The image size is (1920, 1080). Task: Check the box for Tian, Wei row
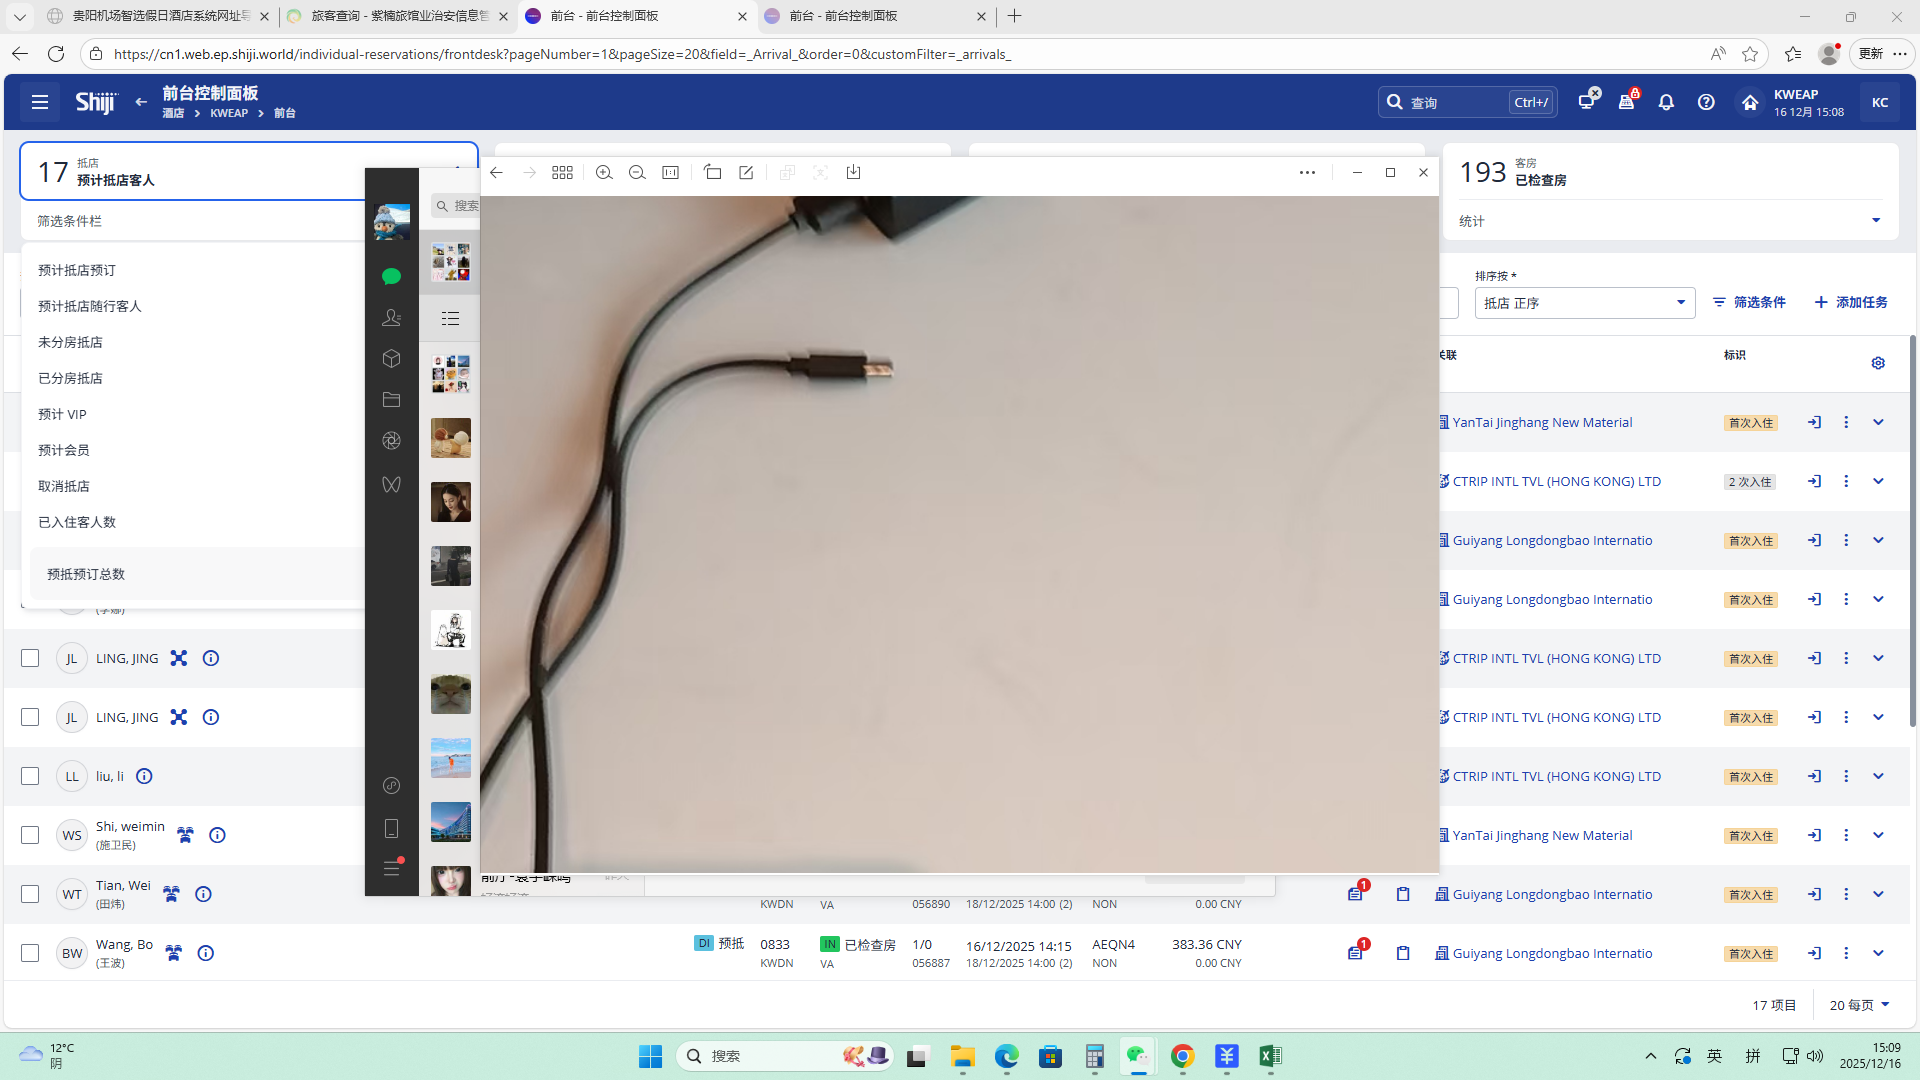30,894
